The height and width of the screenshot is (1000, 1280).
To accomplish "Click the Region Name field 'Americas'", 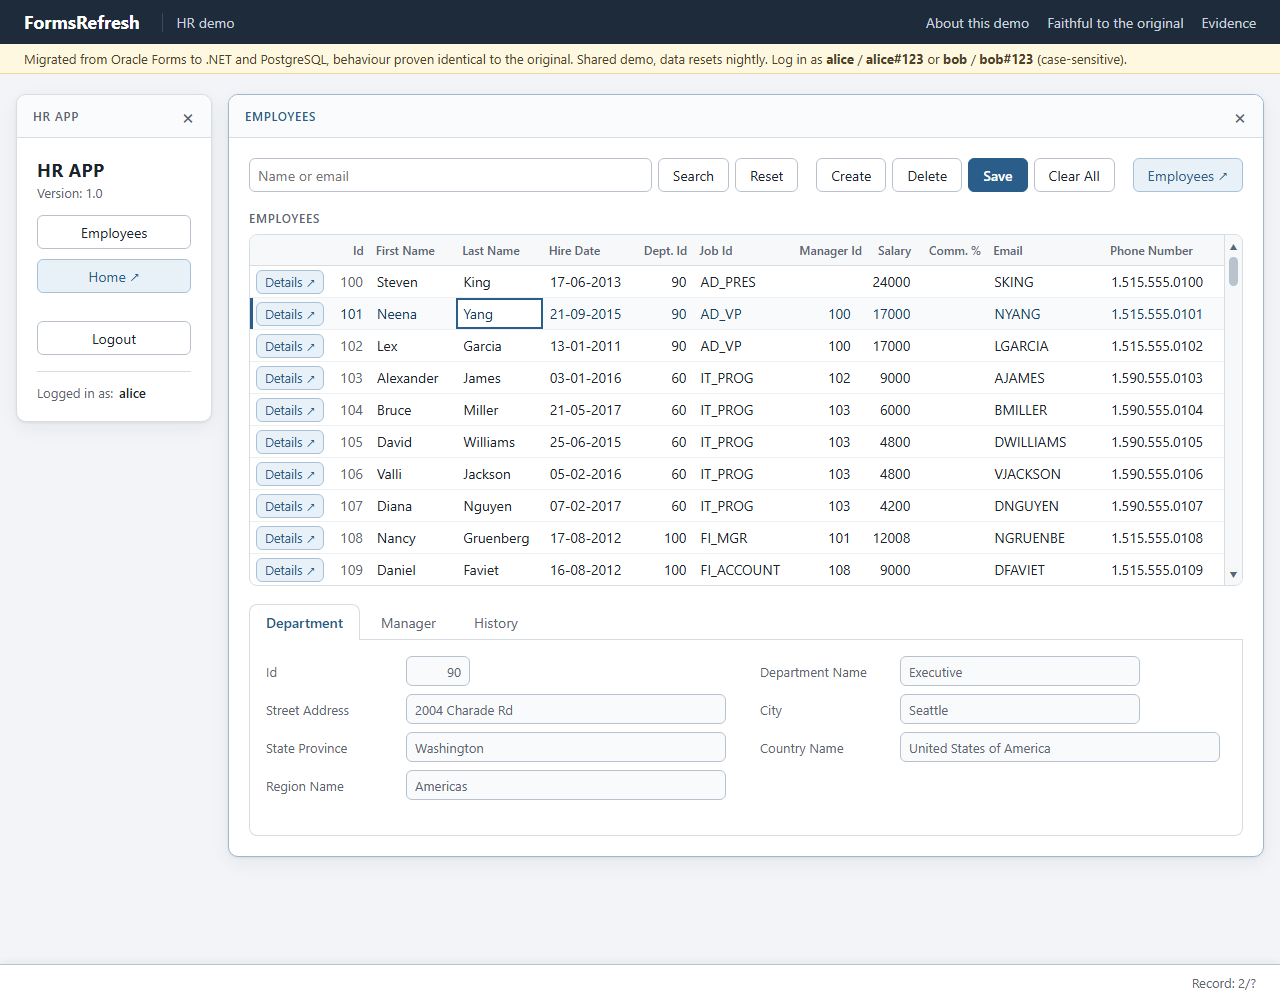I will click(566, 785).
